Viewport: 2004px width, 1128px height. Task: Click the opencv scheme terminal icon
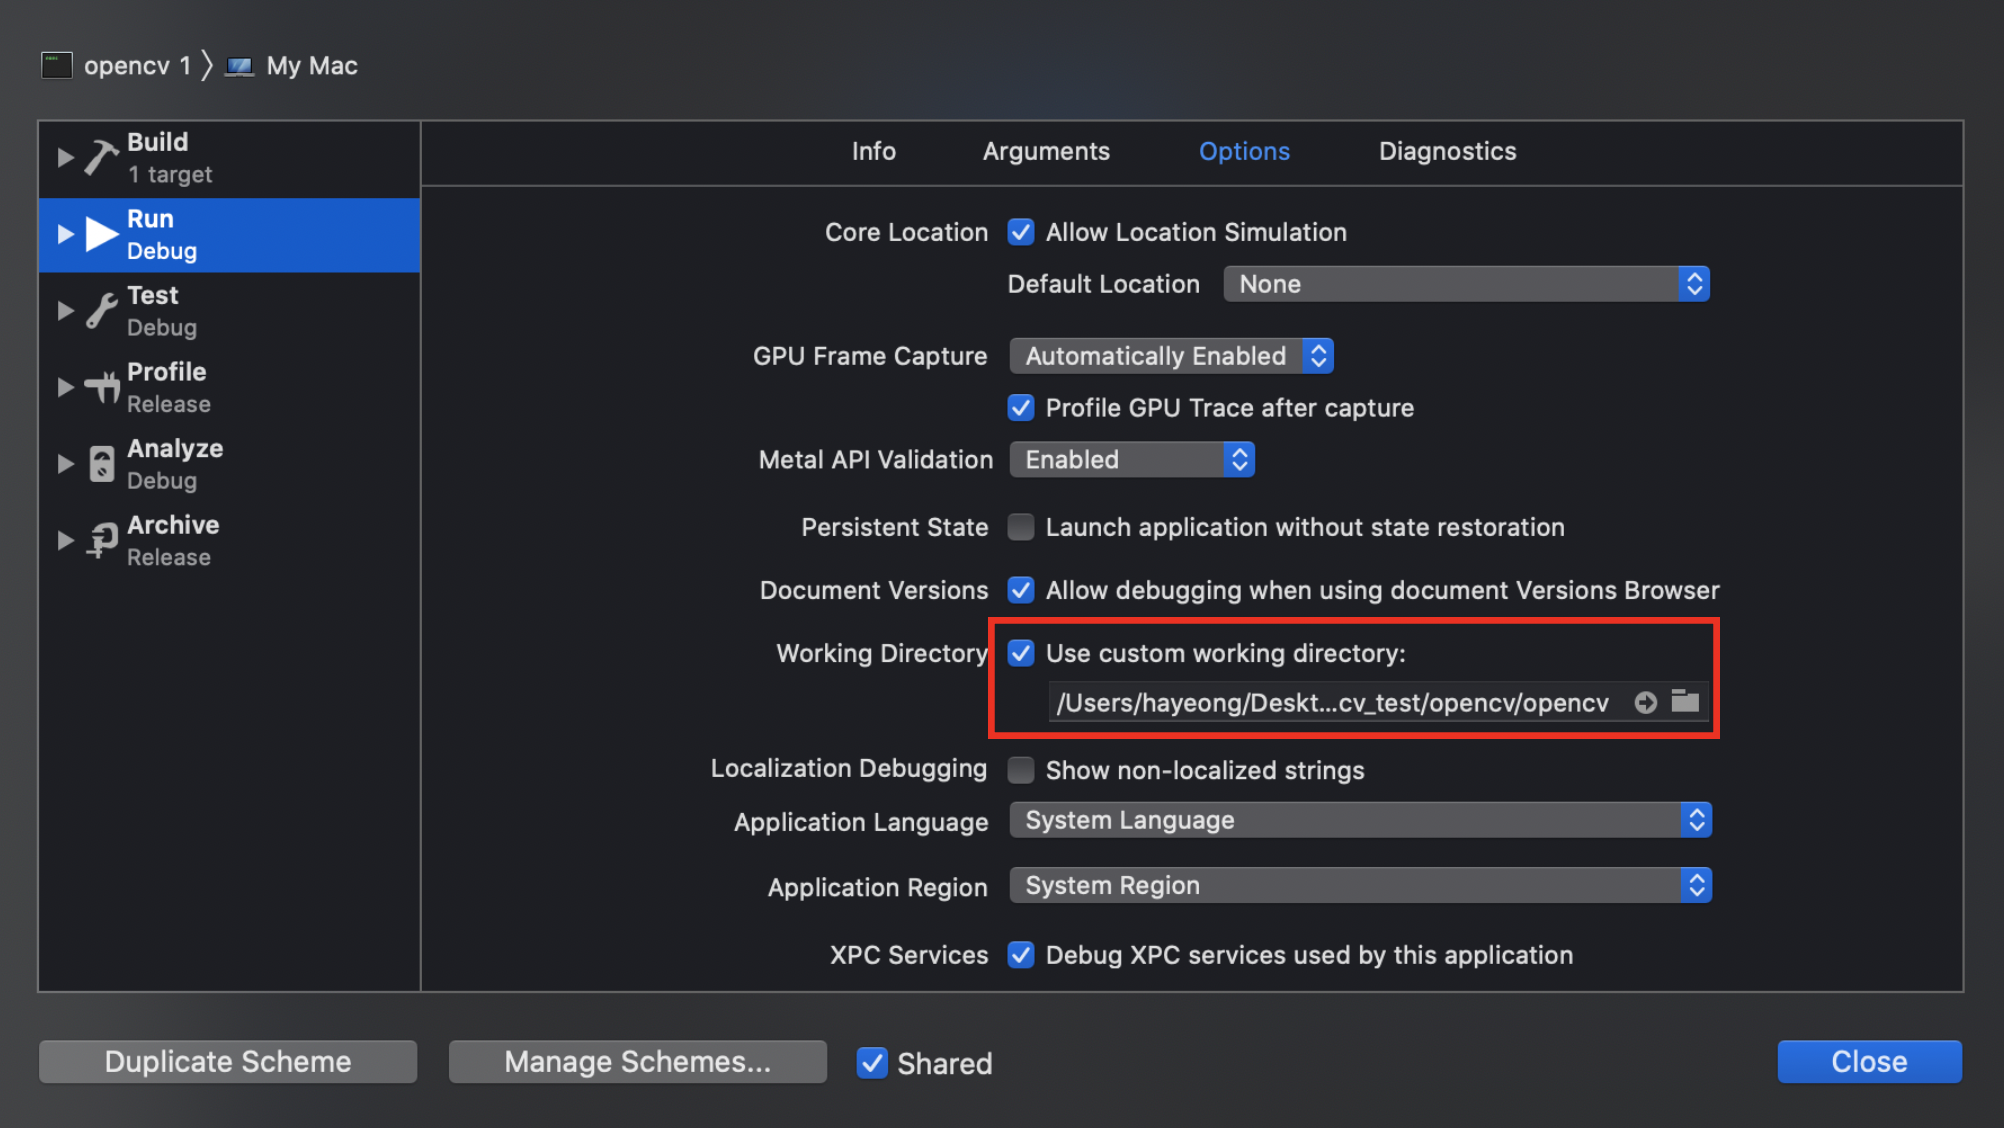point(56,66)
